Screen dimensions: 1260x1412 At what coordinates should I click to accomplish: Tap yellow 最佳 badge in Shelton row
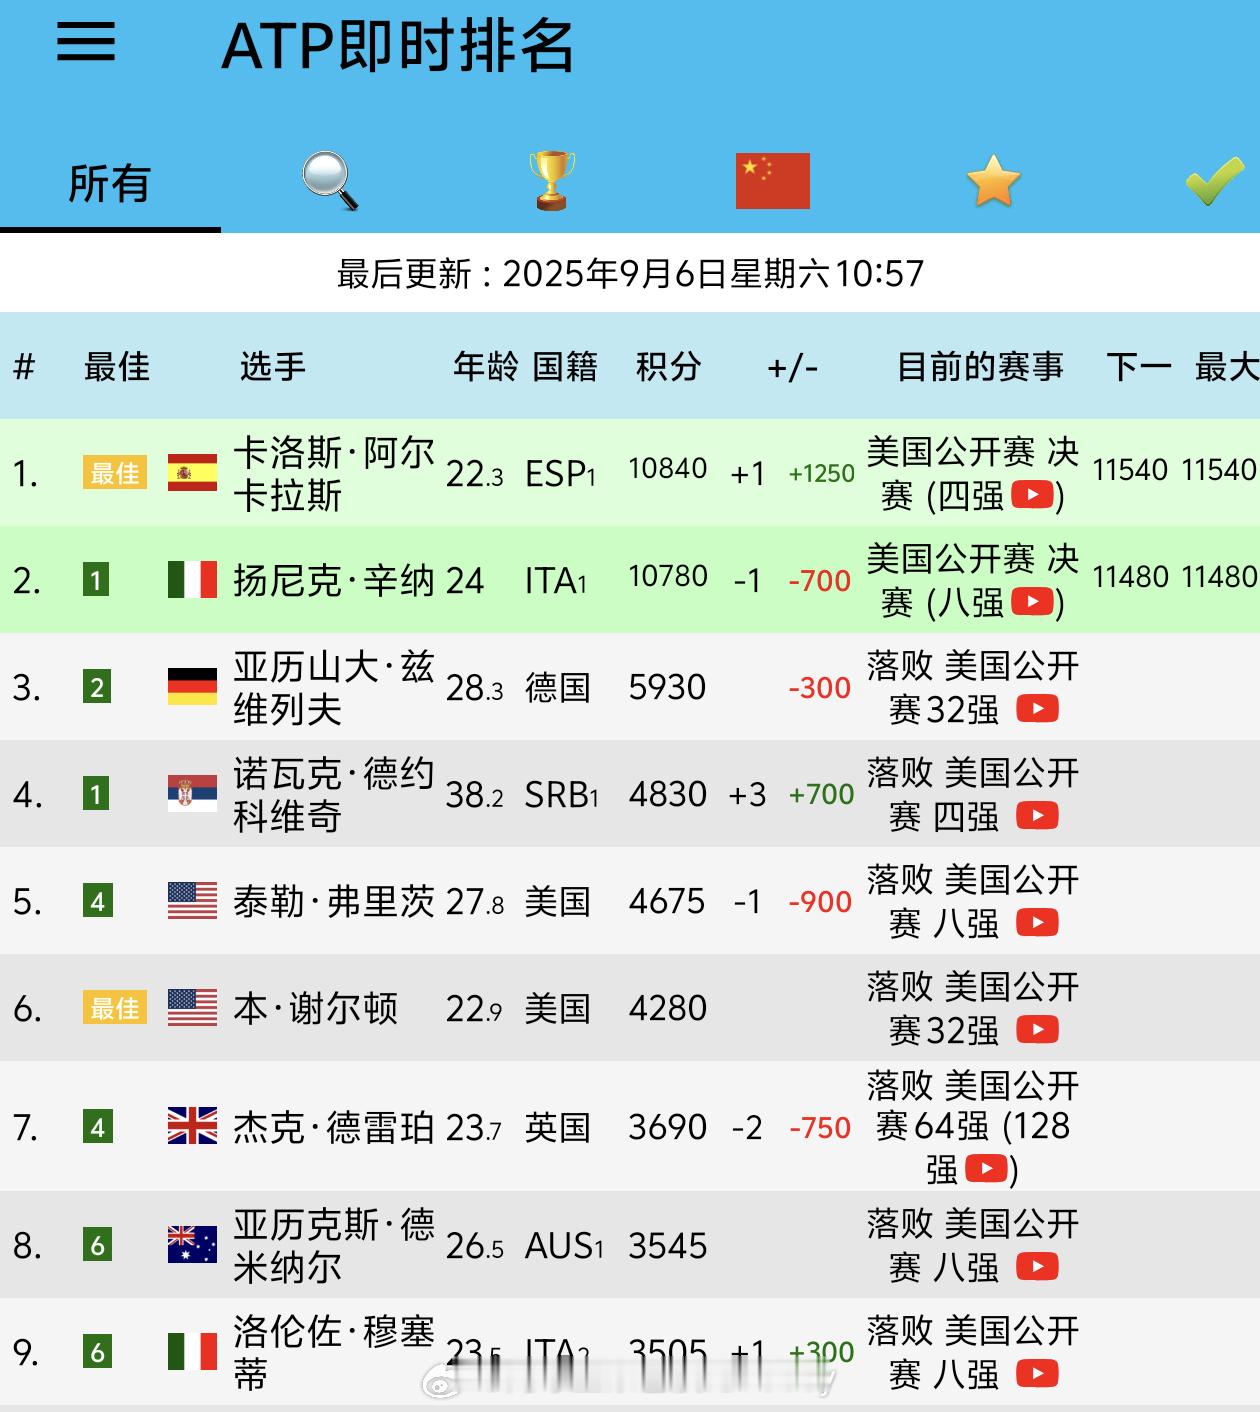(x=115, y=1008)
